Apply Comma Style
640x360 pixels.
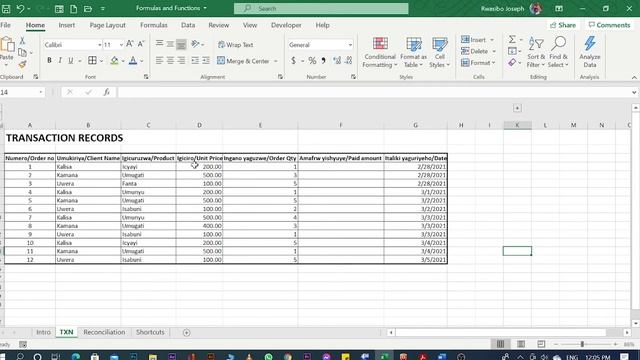click(324, 61)
